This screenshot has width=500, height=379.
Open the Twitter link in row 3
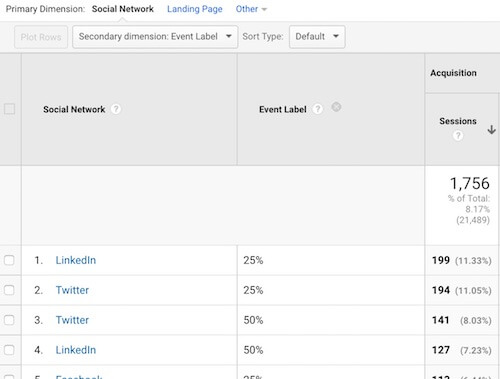72,320
